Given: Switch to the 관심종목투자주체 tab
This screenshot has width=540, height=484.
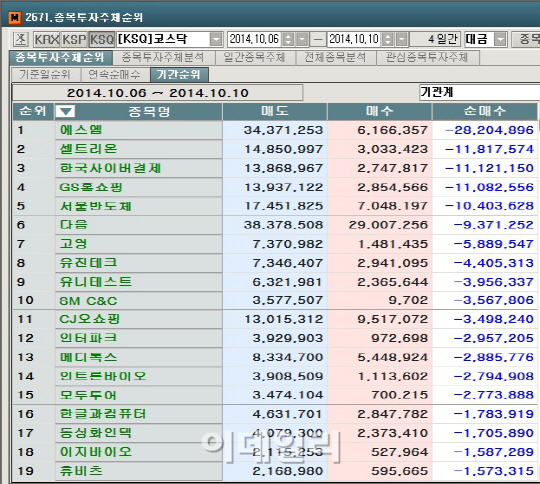Looking at the screenshot, I should [x=427, y=58].
